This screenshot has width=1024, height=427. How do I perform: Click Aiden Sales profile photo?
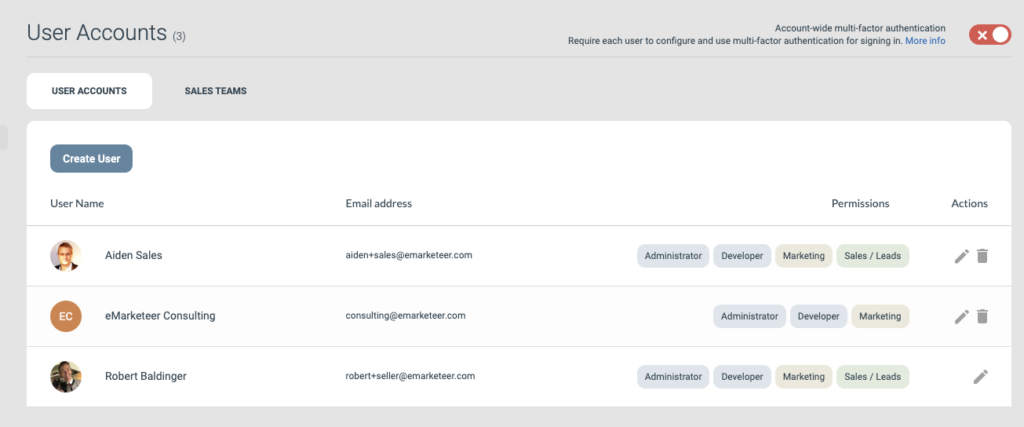pyautogui.click(x=66, y=256)
